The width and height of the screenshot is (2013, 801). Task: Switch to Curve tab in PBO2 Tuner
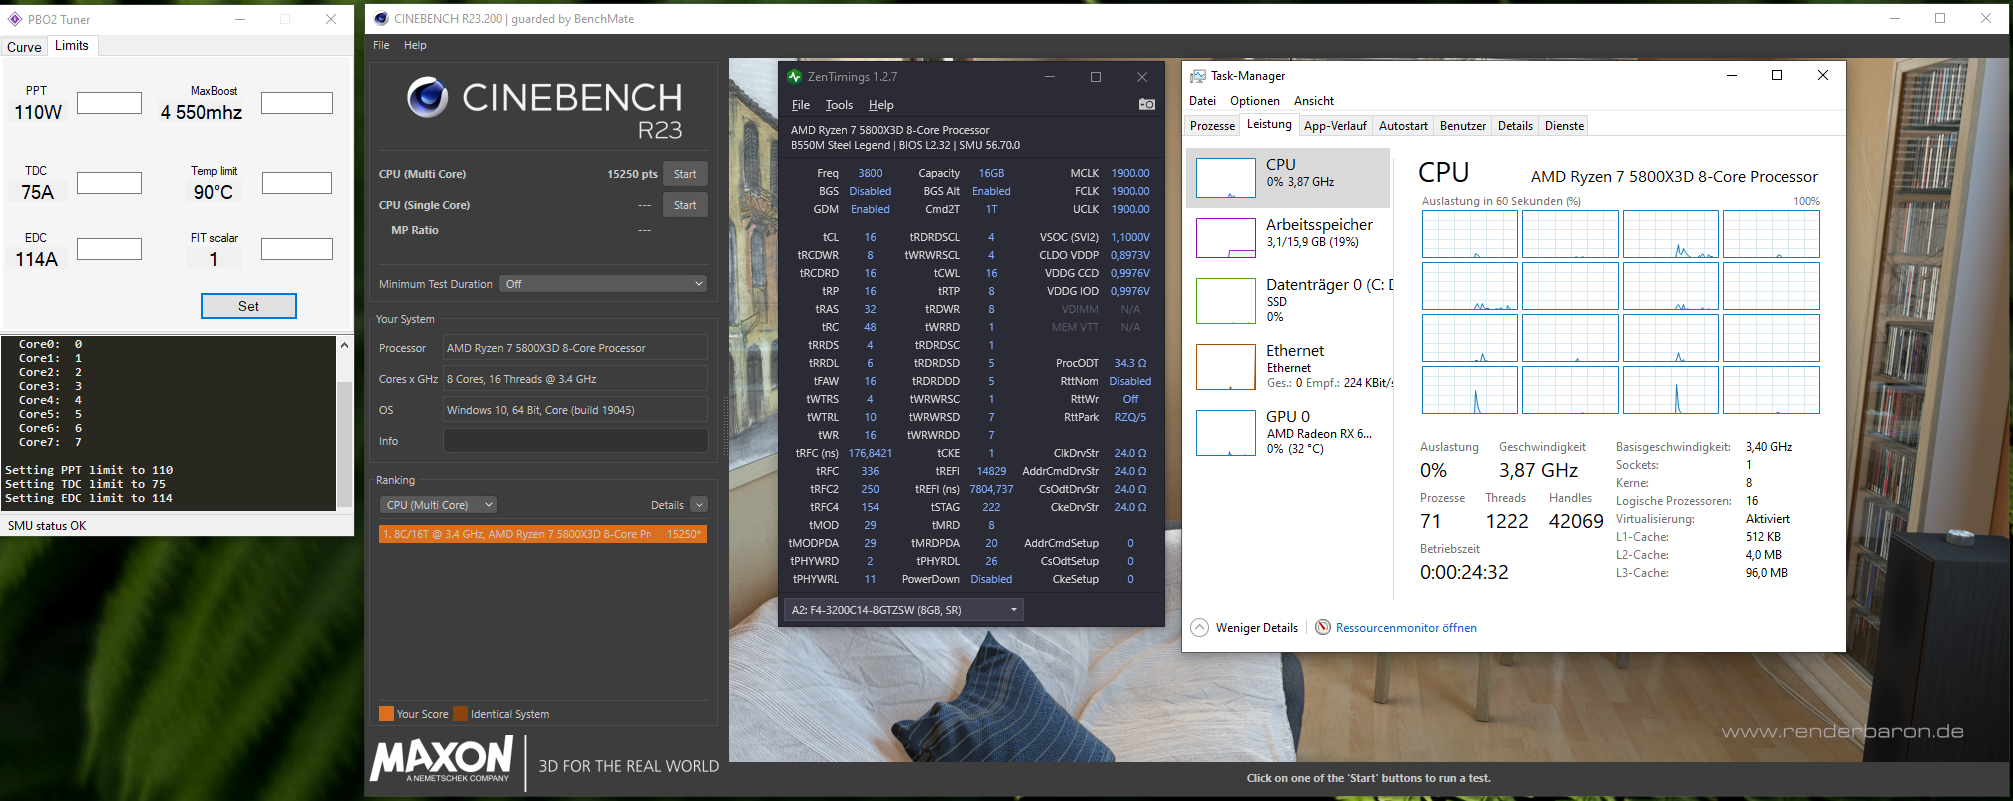coord(24,47)
